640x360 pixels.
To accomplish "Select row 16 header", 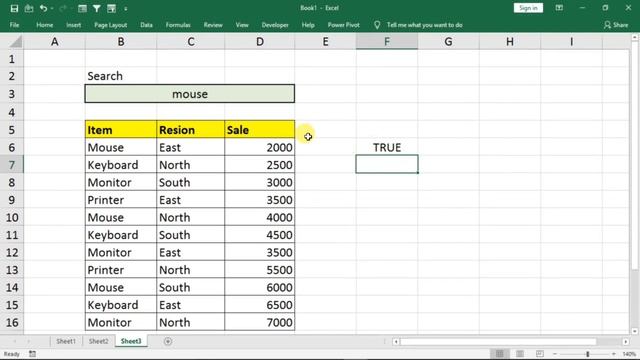I will click(x=12, y=322).
